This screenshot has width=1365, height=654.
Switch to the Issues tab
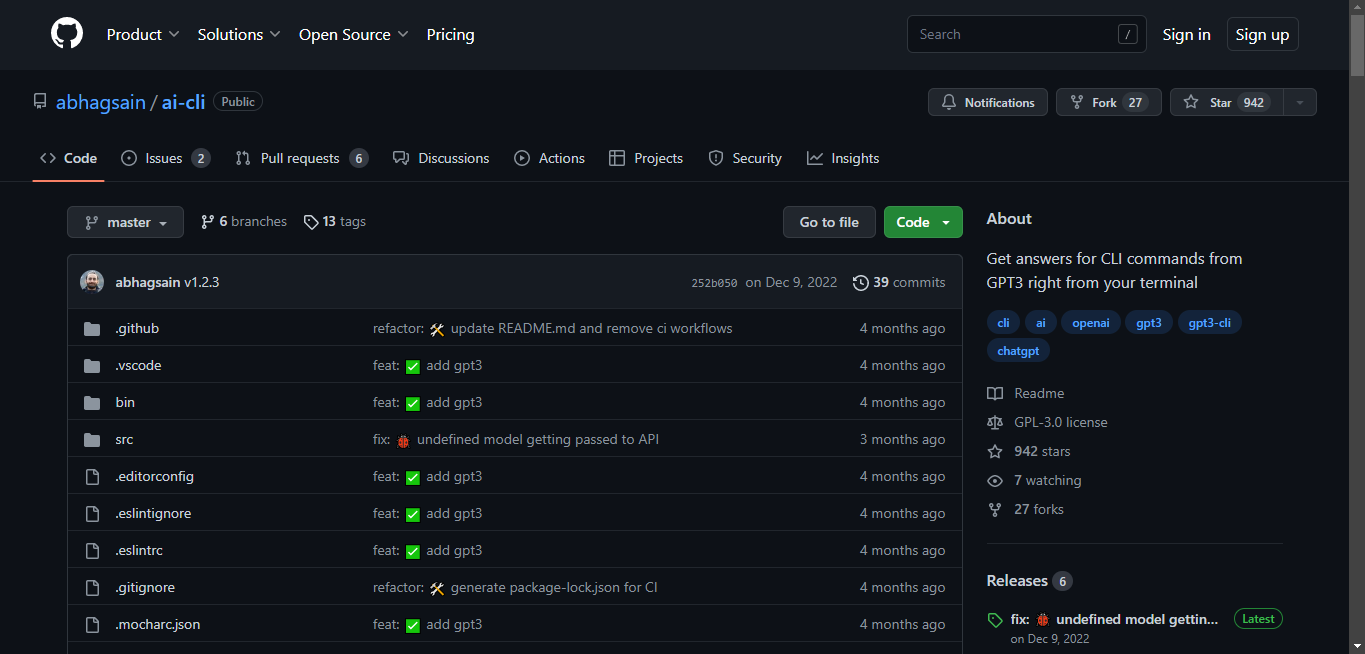(165, 158)
